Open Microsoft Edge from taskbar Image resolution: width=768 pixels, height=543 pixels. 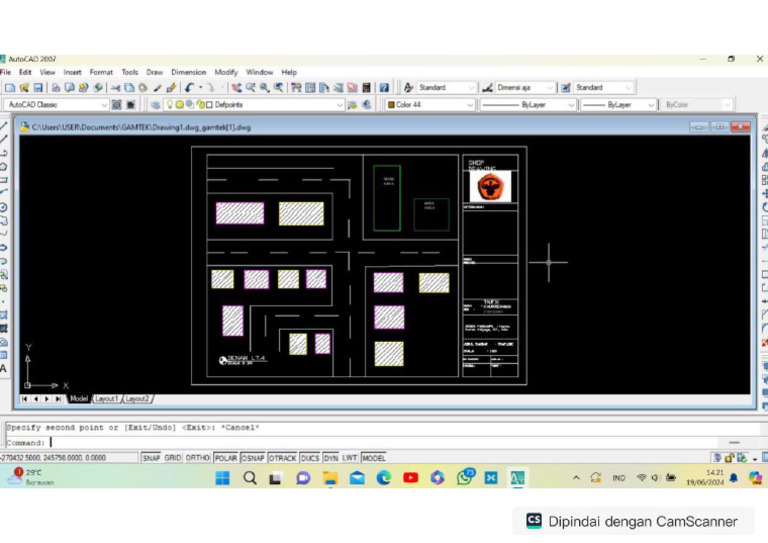(384, 478)
